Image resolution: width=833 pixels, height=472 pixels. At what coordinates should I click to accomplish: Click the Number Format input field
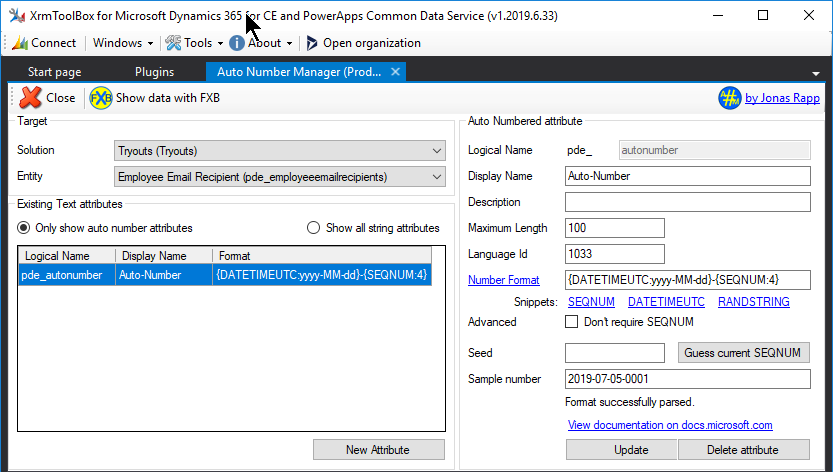[x=688, y=280]
